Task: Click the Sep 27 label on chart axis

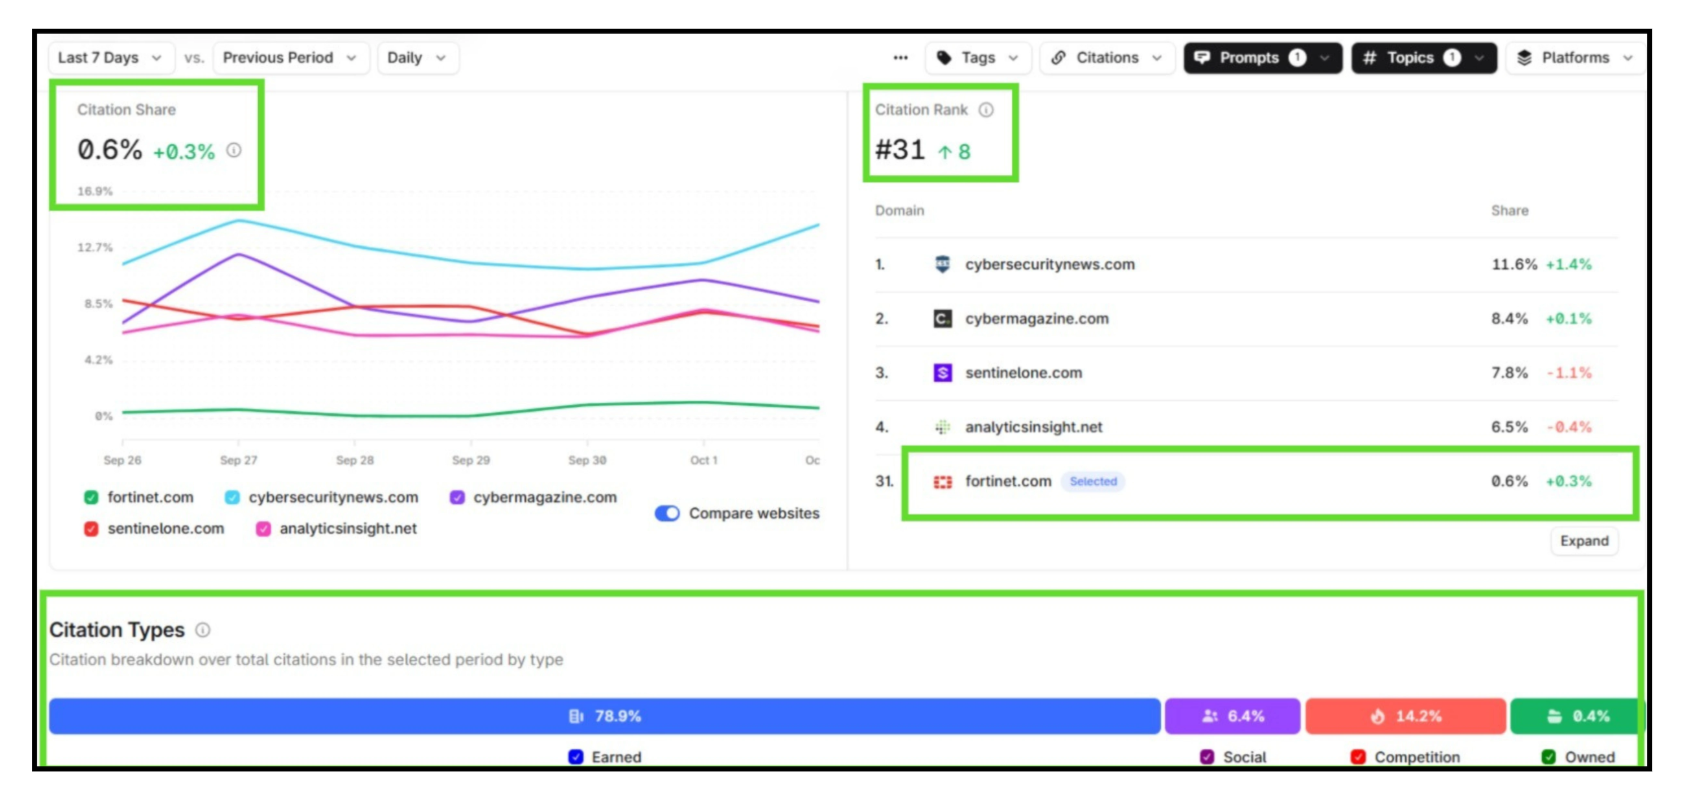Action: [x=238, y=460]
